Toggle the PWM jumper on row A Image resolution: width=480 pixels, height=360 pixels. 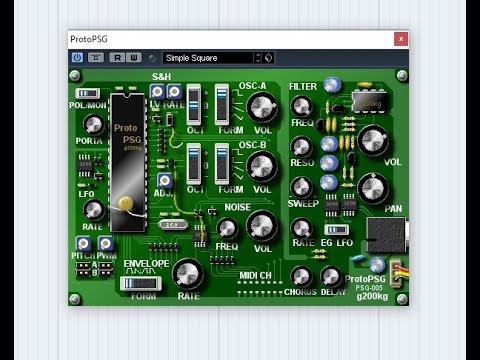click(x=106, y=265)
